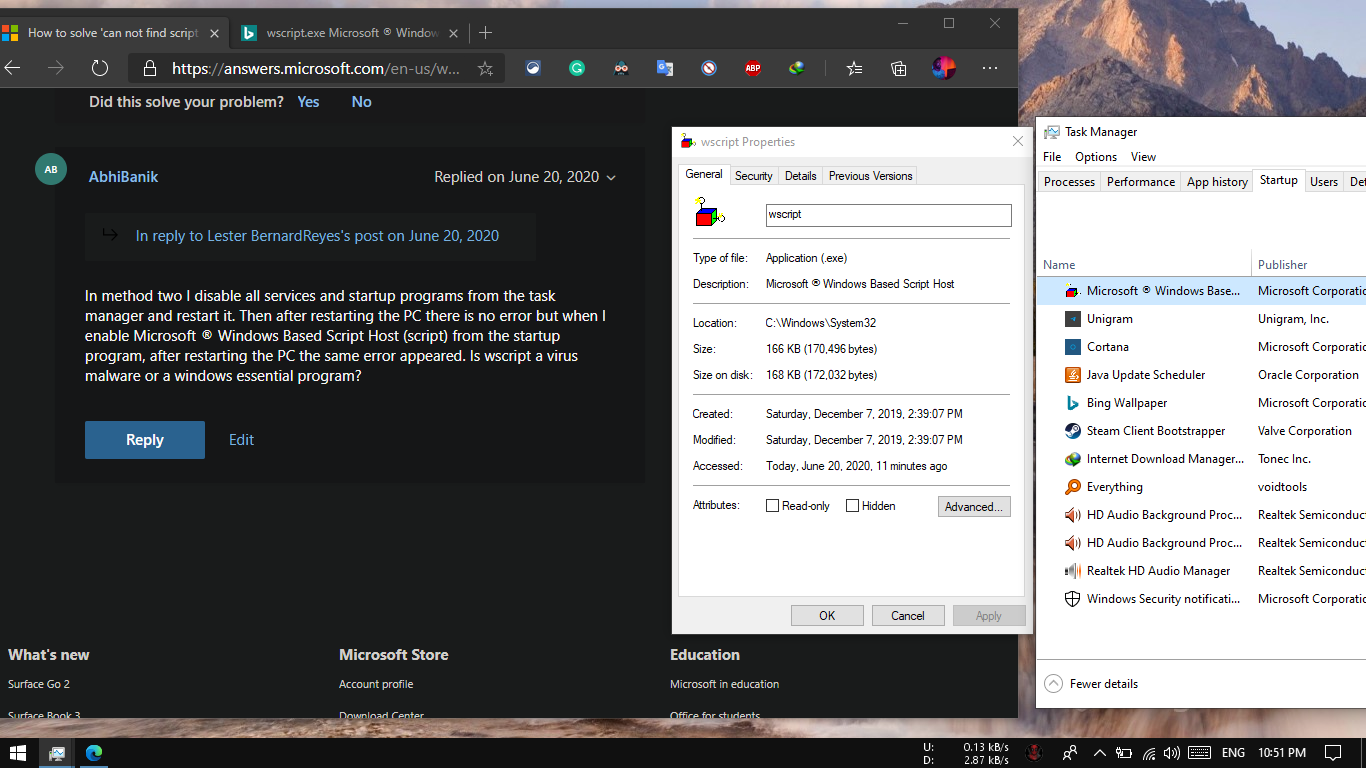Open the Action Center notification icon
Viewport: 1366px width, 768px height.
click(x=1333, y=752)
